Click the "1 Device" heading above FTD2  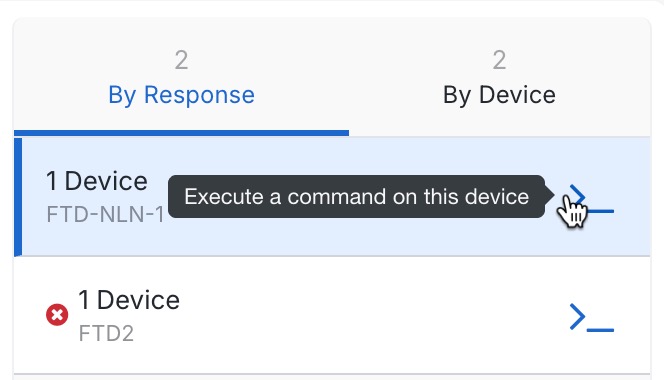pyautogui.click(x=129, y=300)
